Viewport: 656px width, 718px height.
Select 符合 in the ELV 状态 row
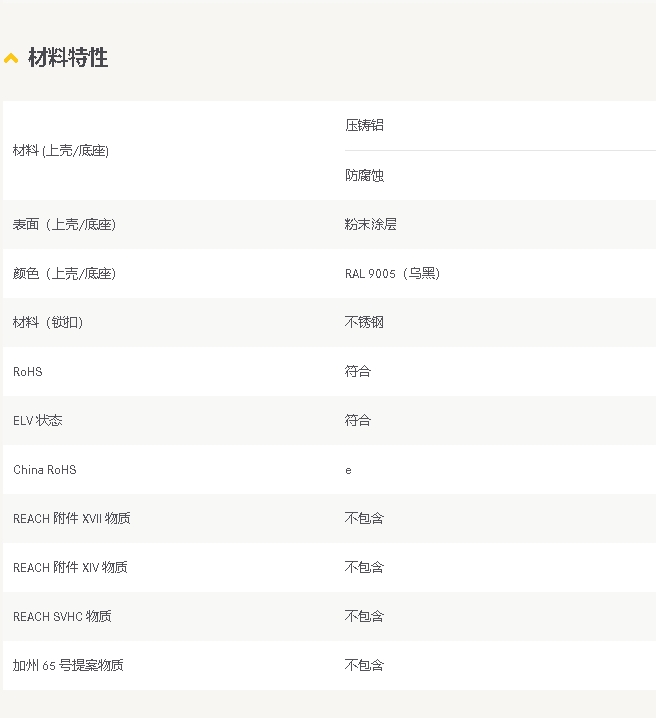coord(358,420)
